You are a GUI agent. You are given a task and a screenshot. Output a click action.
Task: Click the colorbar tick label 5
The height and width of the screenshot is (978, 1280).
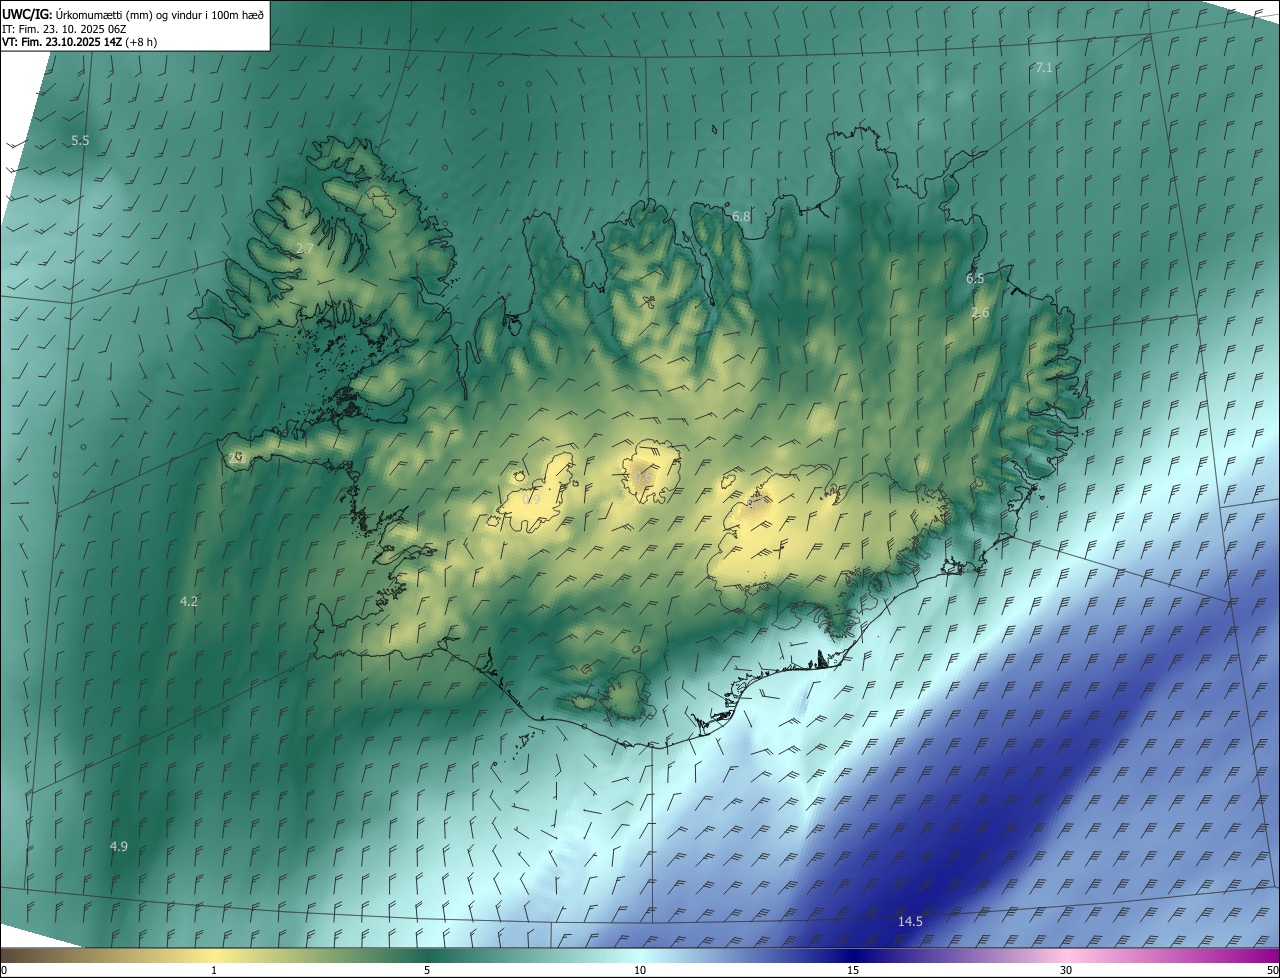pyautogui.click(x=427, y=970)
